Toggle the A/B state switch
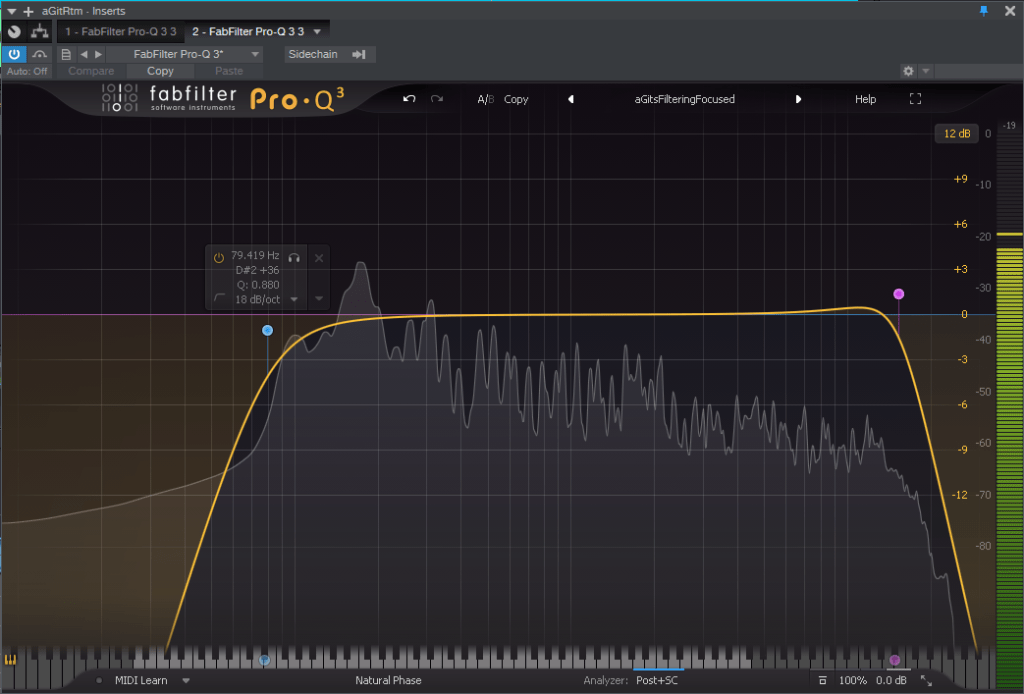Screen dimensions: 1024x694 point(485,99)
